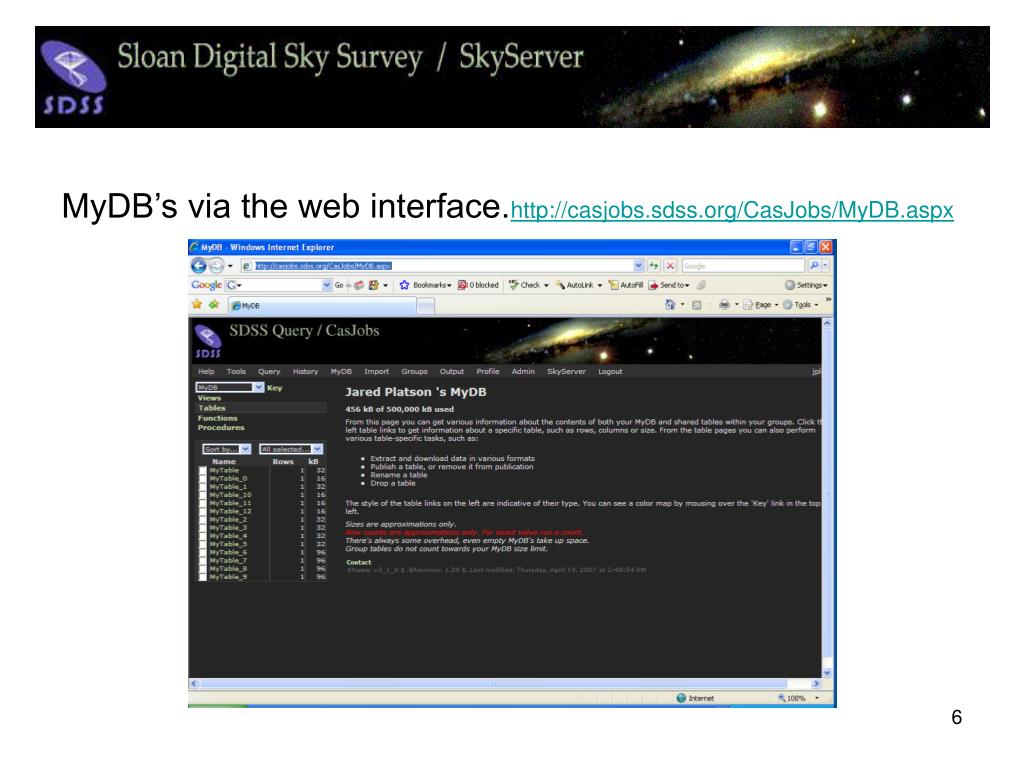Click the page's horizontal scrollbar thumb

pos(493,683)
